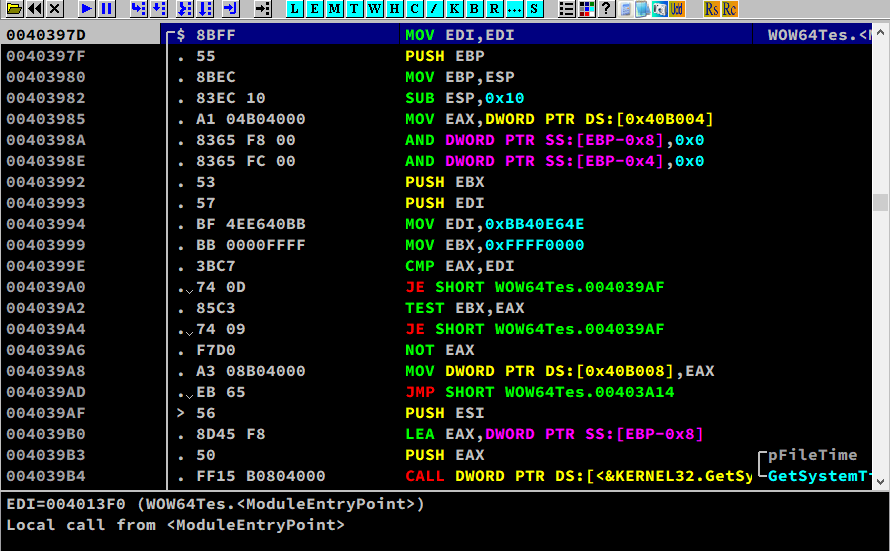Show the Call stack (K button)
Image resolution: width=890 pixels, height=551 pixels.
pyautogui.click(x=455, y=9)
